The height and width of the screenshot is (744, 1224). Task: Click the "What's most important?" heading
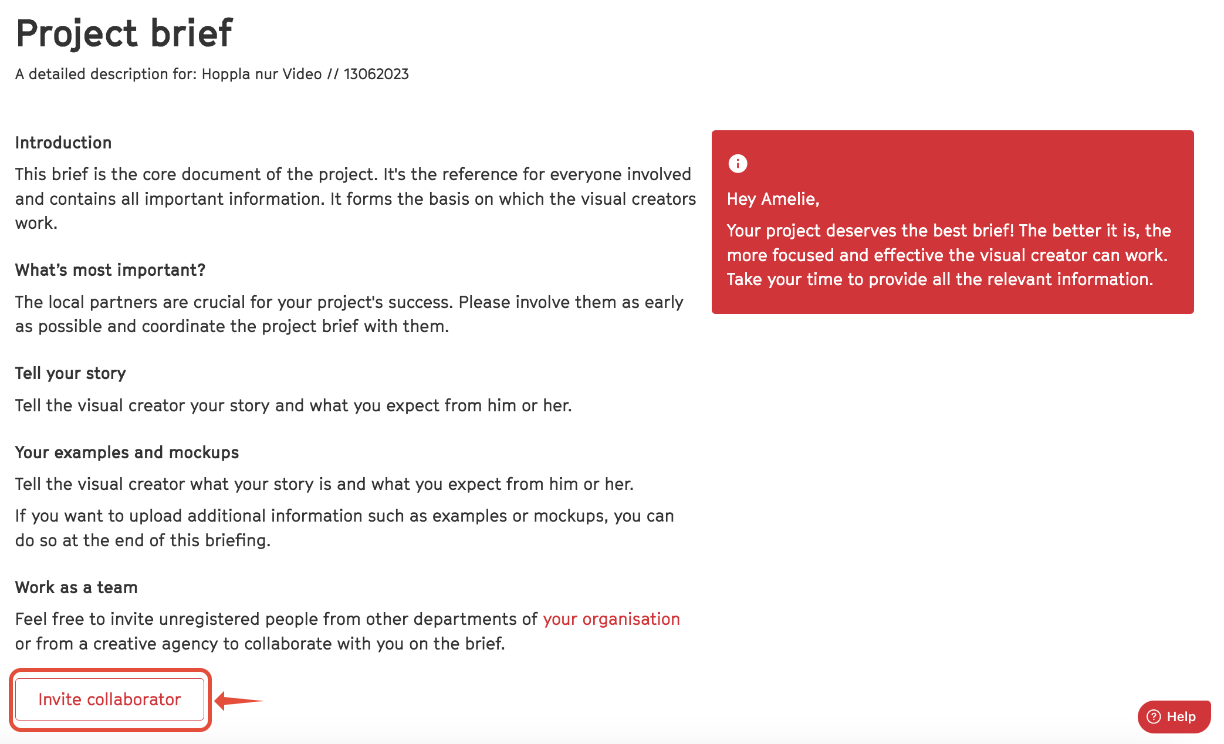click(110, 270)
